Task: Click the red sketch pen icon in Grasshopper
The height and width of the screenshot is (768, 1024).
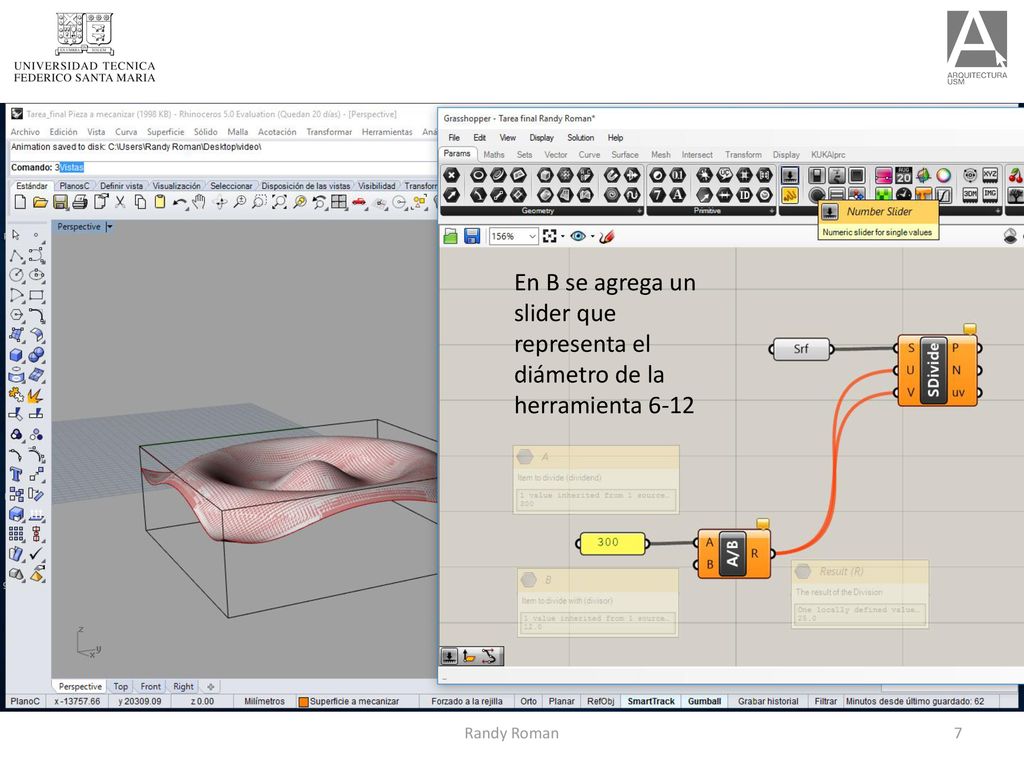Action: coord(607,236)
